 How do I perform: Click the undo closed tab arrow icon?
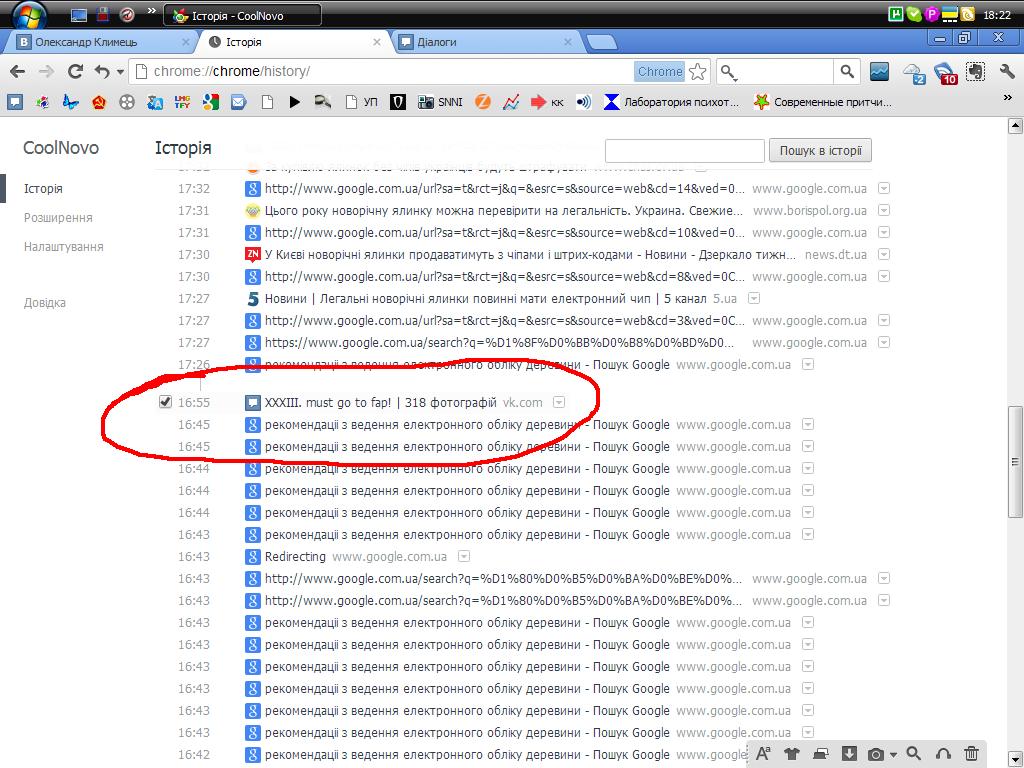[x=102, y=71]
